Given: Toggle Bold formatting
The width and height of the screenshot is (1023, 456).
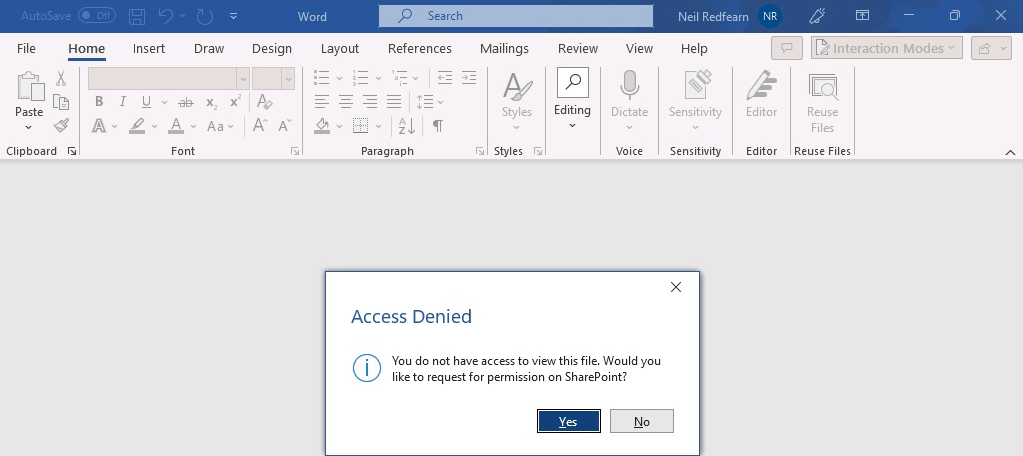Looking at the screenshot, I should (99, 102).
